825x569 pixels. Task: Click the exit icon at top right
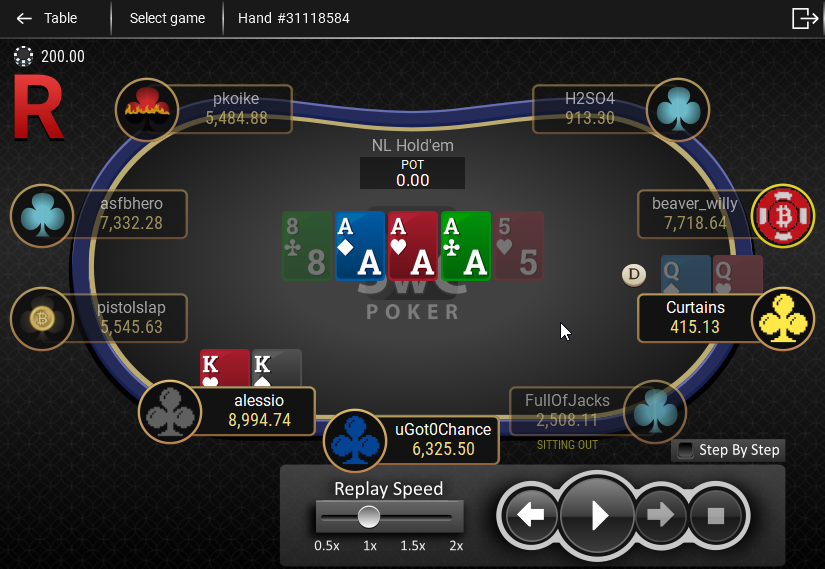(805, 18)
